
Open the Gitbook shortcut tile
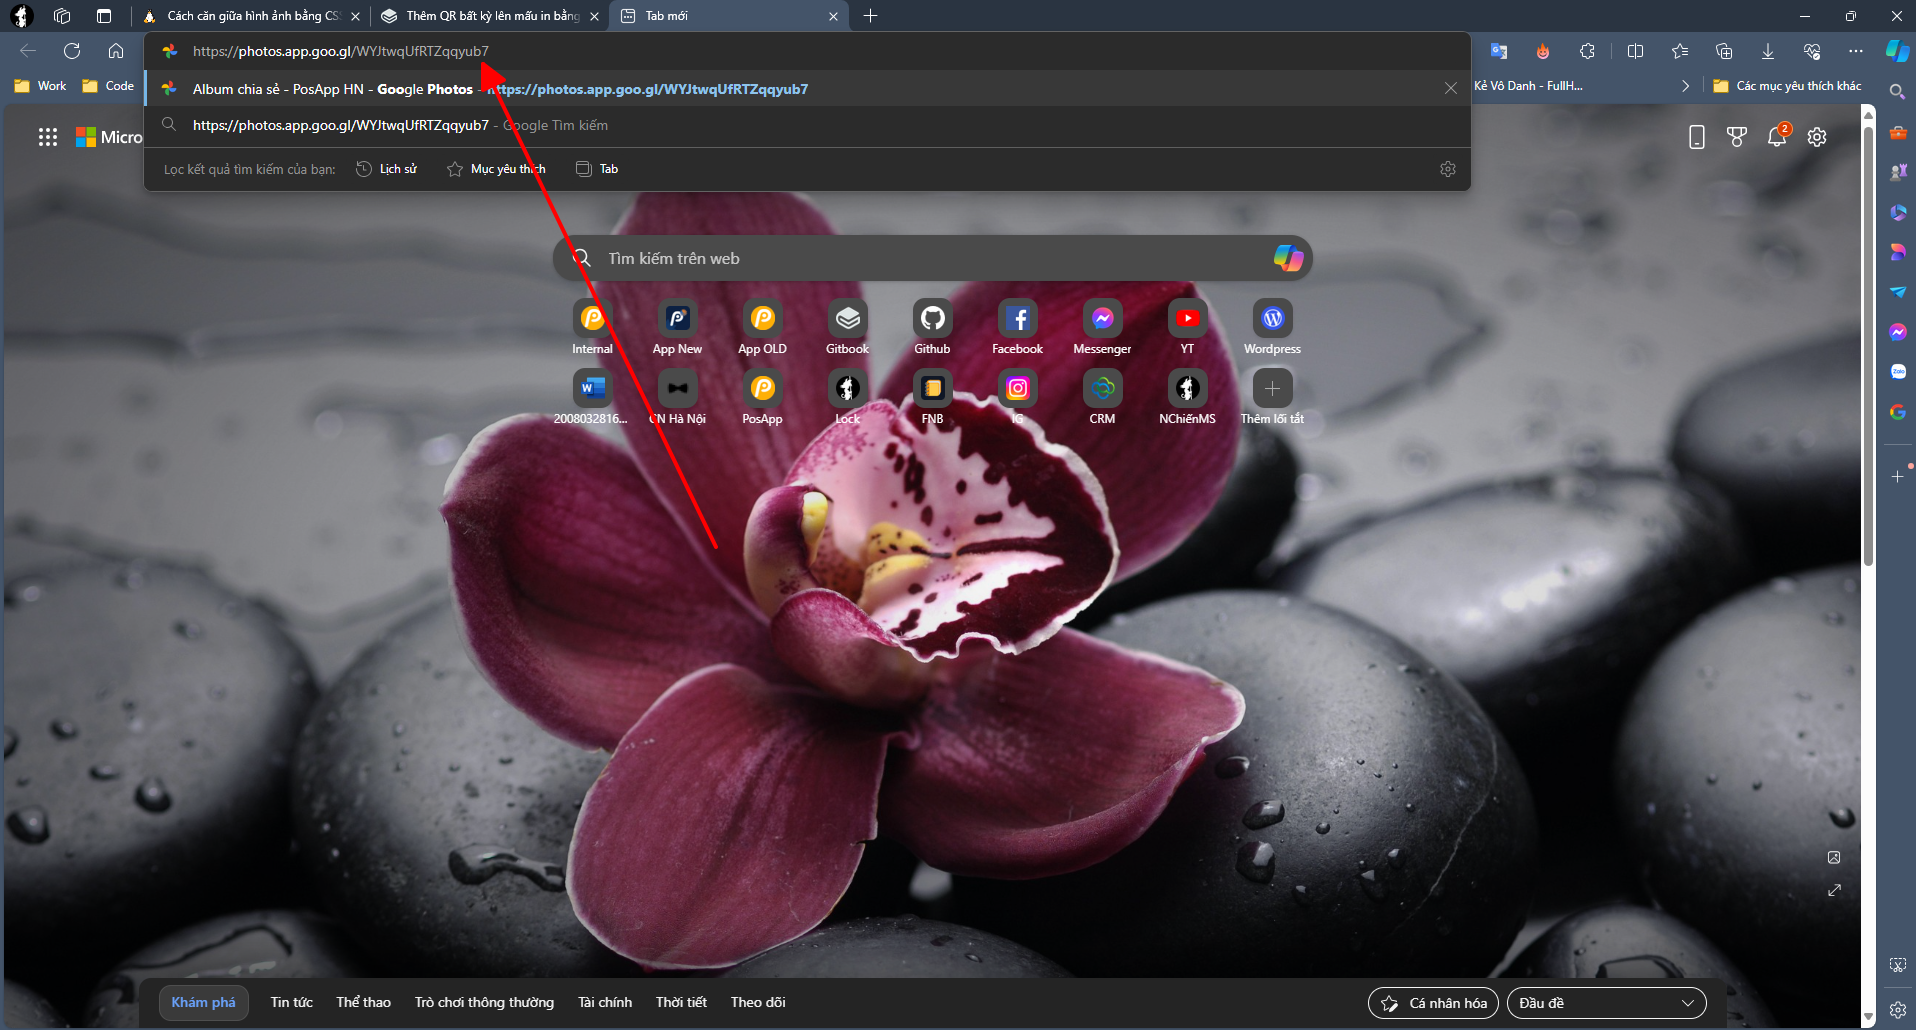pos(847,319)
